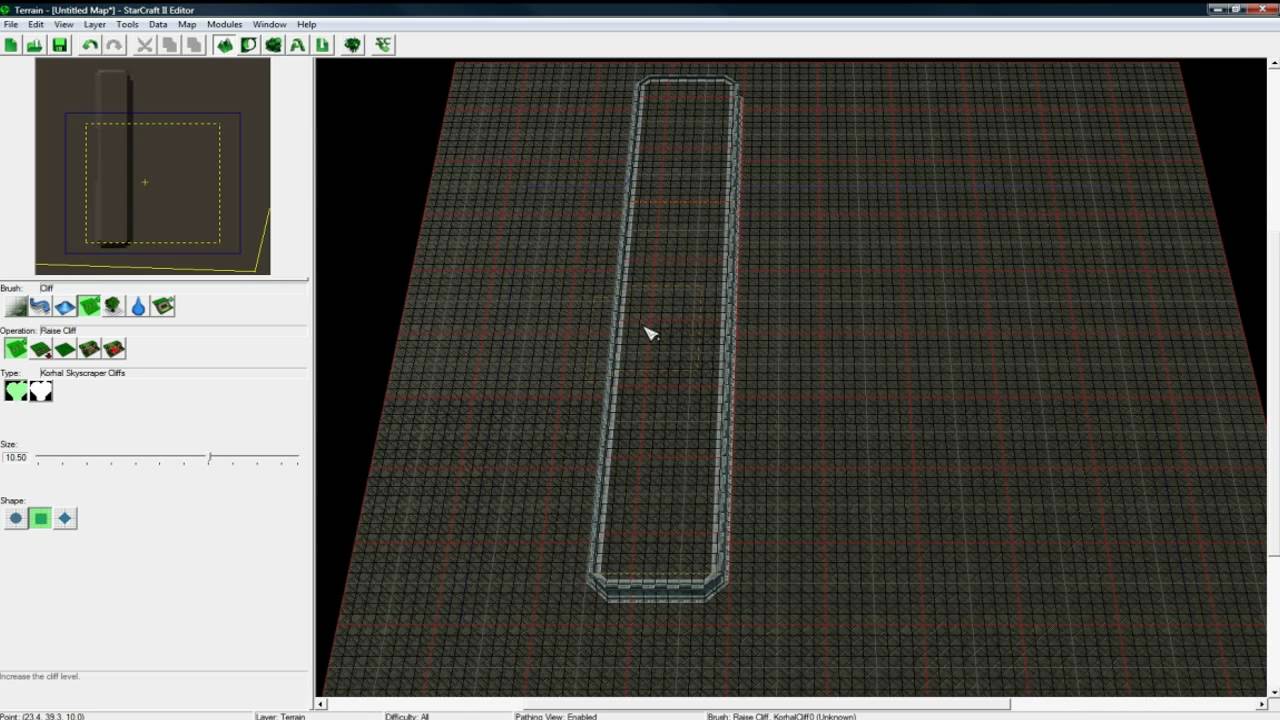Click the scroll-down arrow of the viewport

coord(1274,691)
